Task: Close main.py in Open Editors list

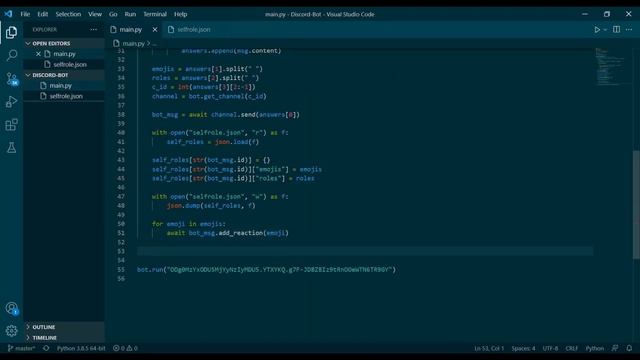Action: point(38,54)
